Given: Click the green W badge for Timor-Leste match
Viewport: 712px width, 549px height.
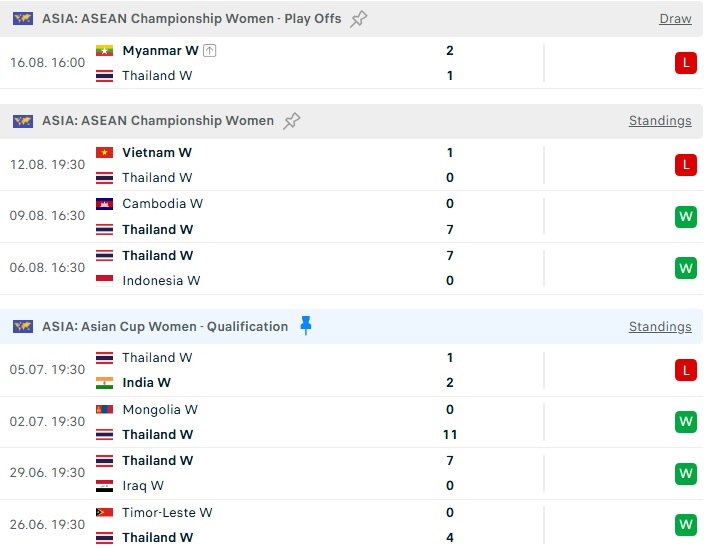Looking at the screenshot, I should tap(686, 525).
